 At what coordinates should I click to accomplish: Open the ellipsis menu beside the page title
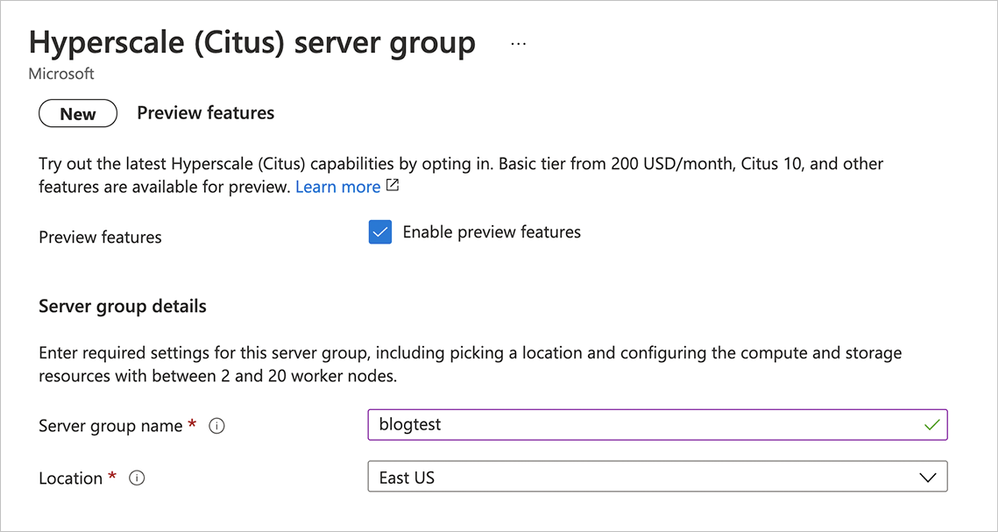click(x=518, y=44)
